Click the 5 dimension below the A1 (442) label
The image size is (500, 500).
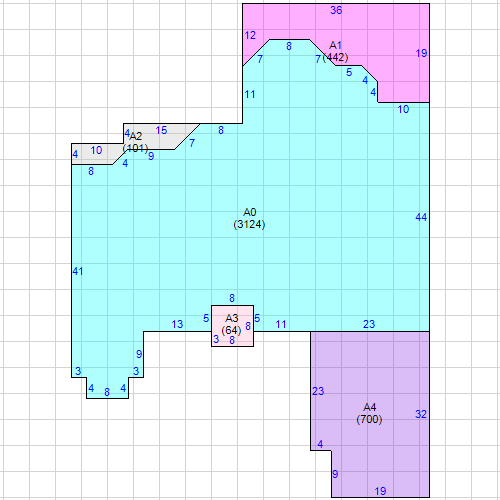(x=349, y=72)
